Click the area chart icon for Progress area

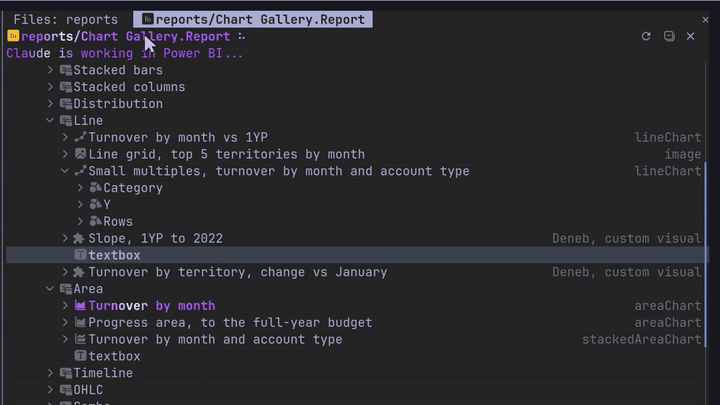coord(80,322)
